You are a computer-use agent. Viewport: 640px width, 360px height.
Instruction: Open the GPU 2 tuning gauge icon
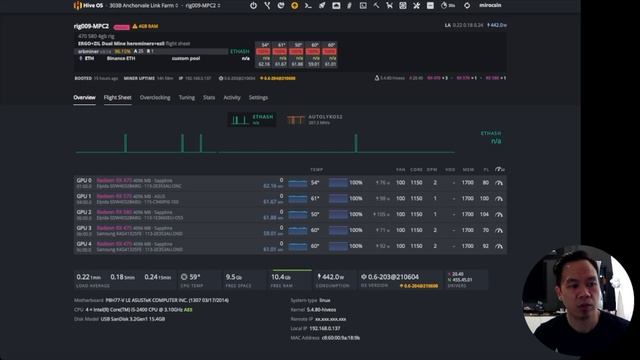click(499, 215)
